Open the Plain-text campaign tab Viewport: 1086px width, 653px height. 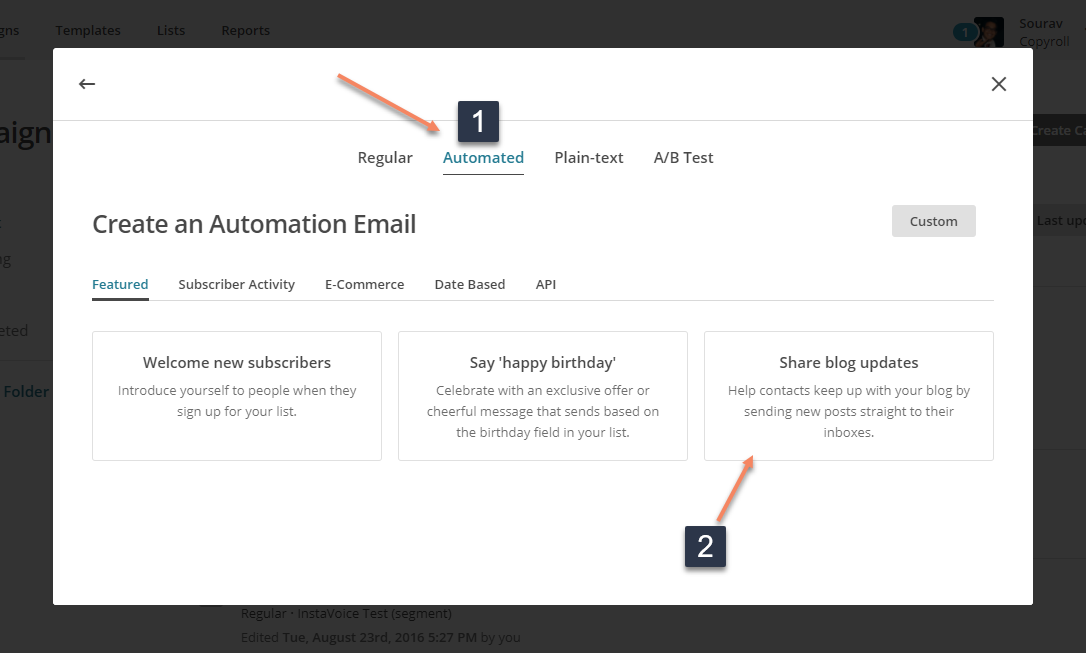tap(589, 157)
